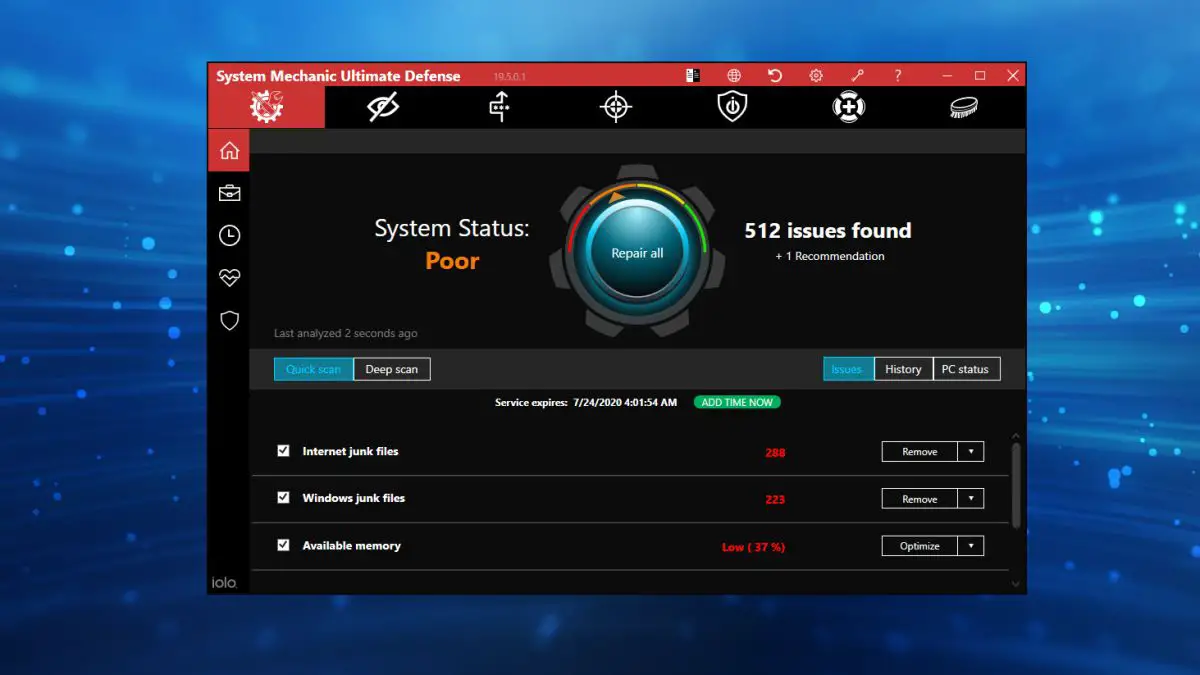Expand dropdown arrow beside Optimize
1200x675 pixels.
pyautogui.click(x=971, y=546)
